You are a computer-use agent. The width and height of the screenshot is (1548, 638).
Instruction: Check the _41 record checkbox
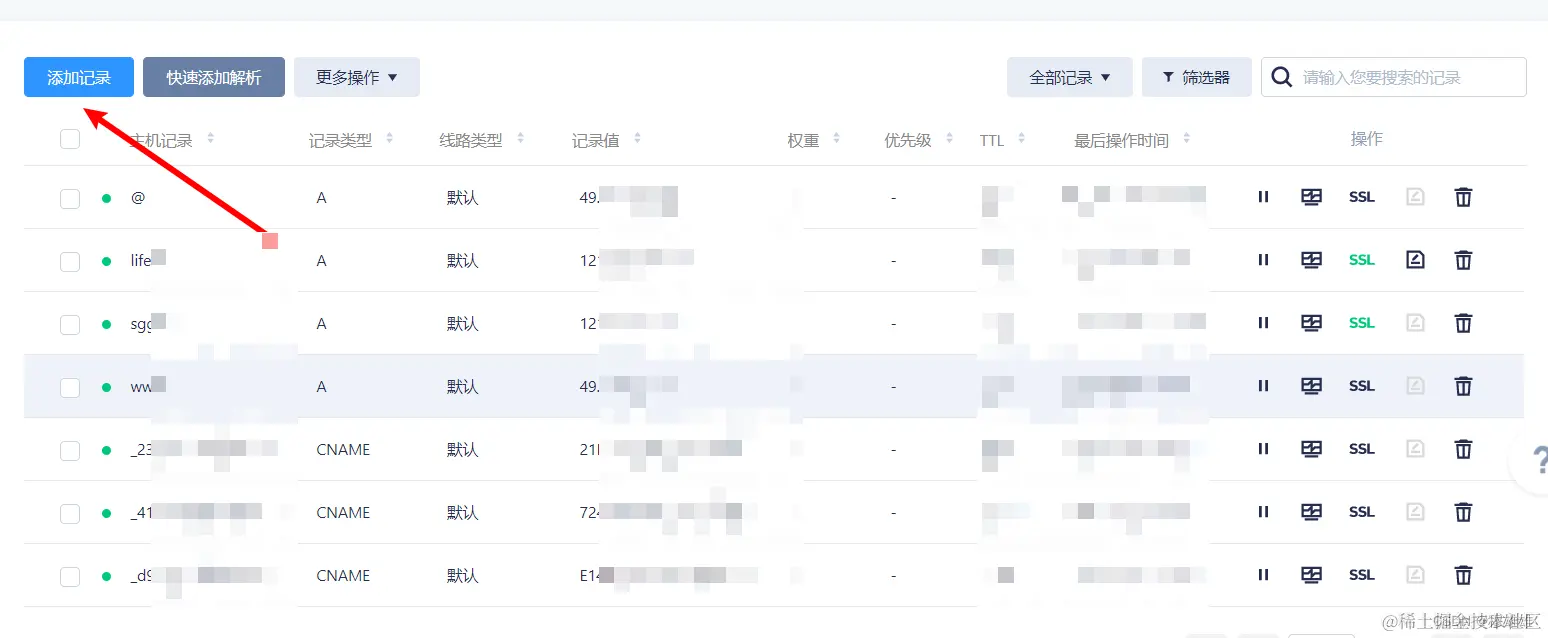[x=70, y=513]
